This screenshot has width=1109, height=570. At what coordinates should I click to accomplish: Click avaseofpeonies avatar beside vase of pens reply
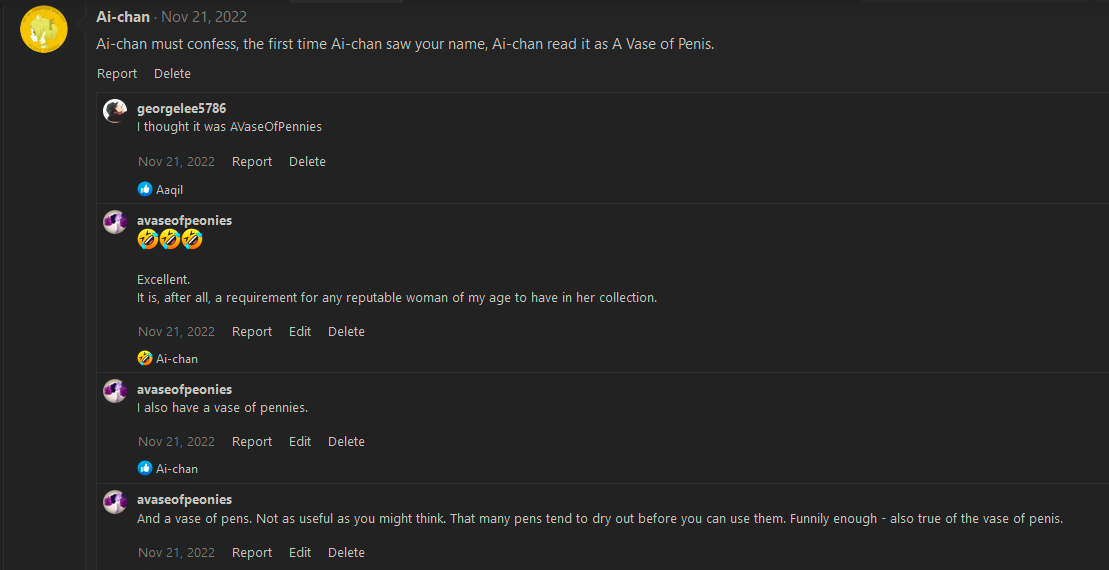[115, 501]
